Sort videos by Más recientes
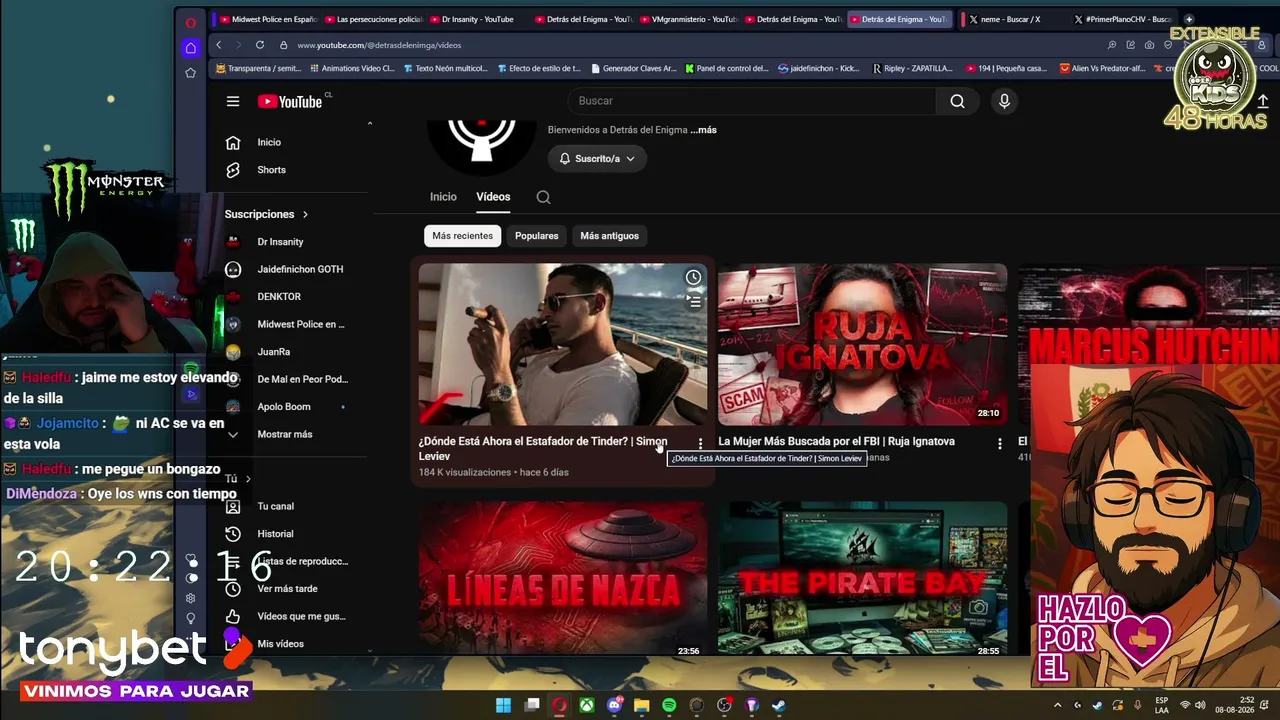The height and width of the screenshot is (720, 1280). coord(462,236)
